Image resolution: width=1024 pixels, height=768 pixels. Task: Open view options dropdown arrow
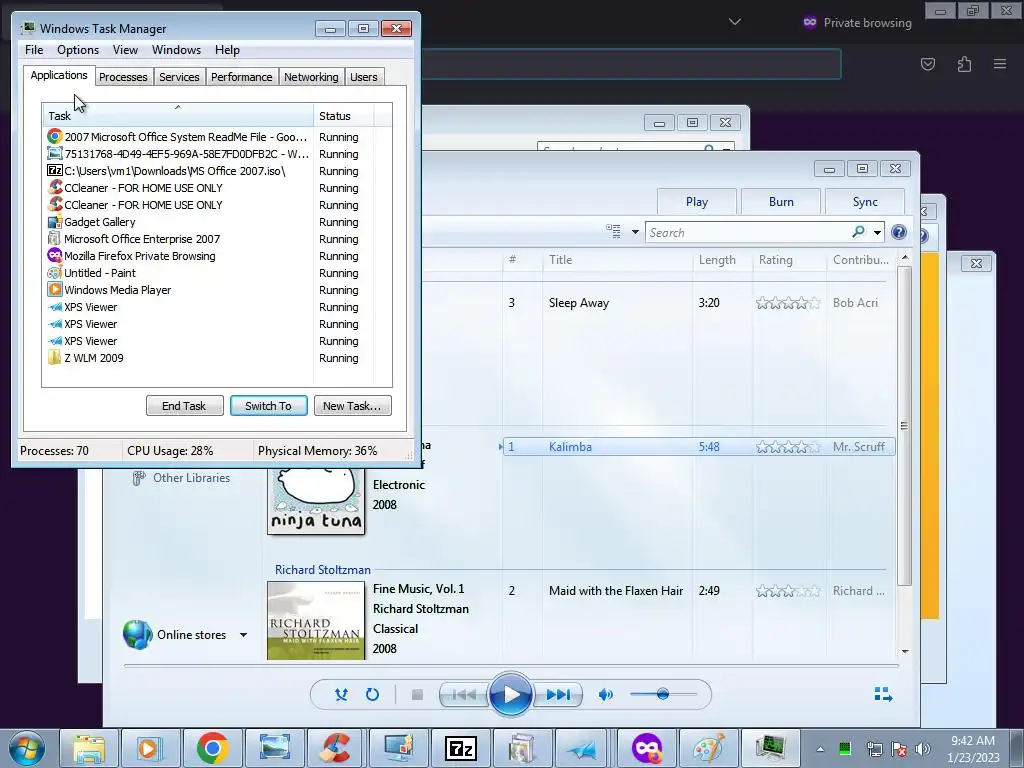(635, 232)
